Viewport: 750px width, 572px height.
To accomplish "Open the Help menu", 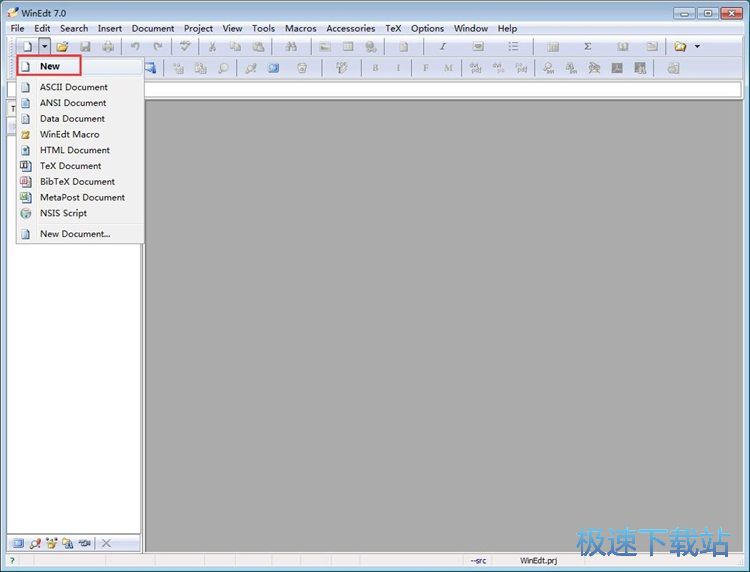I will tap(507, 29).
